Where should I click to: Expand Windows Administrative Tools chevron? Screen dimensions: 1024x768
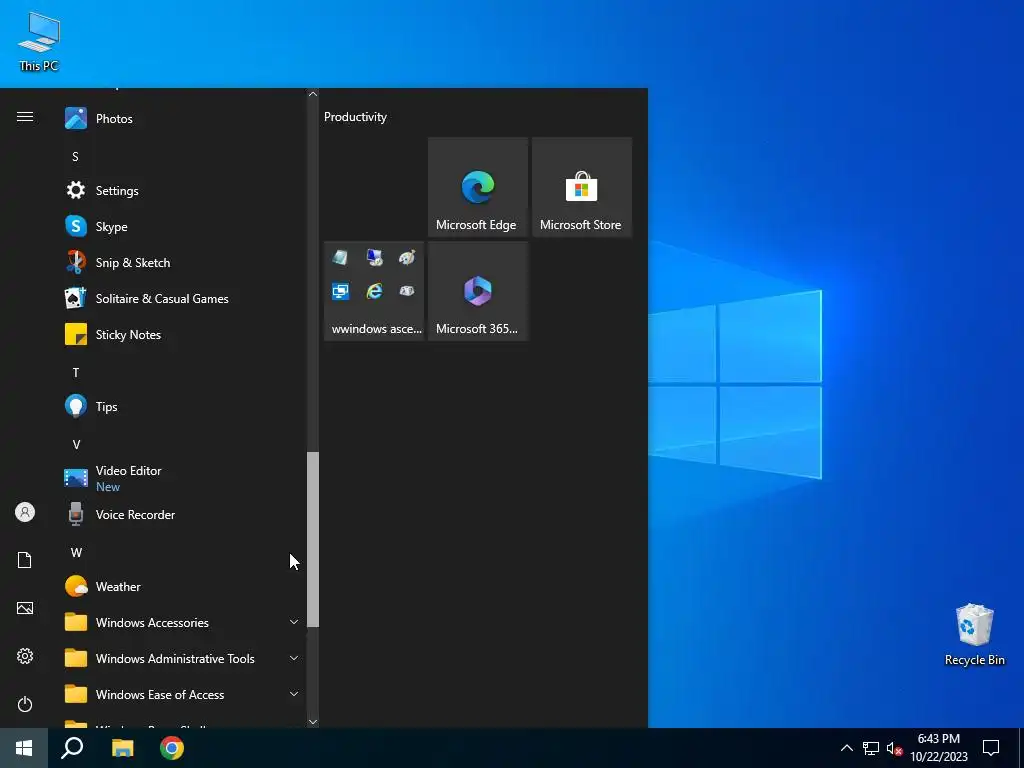tap(294, 658)
